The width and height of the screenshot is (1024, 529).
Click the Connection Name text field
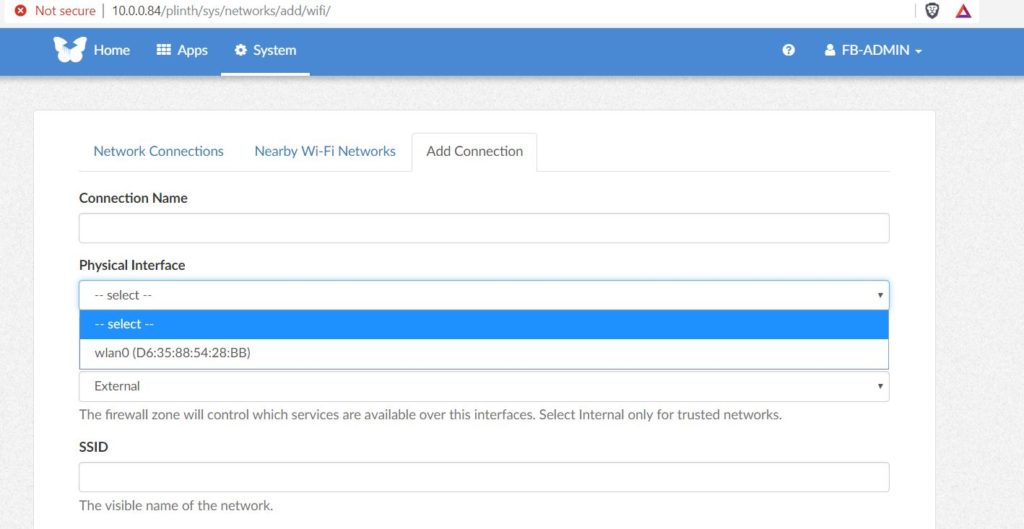point(484,228)
